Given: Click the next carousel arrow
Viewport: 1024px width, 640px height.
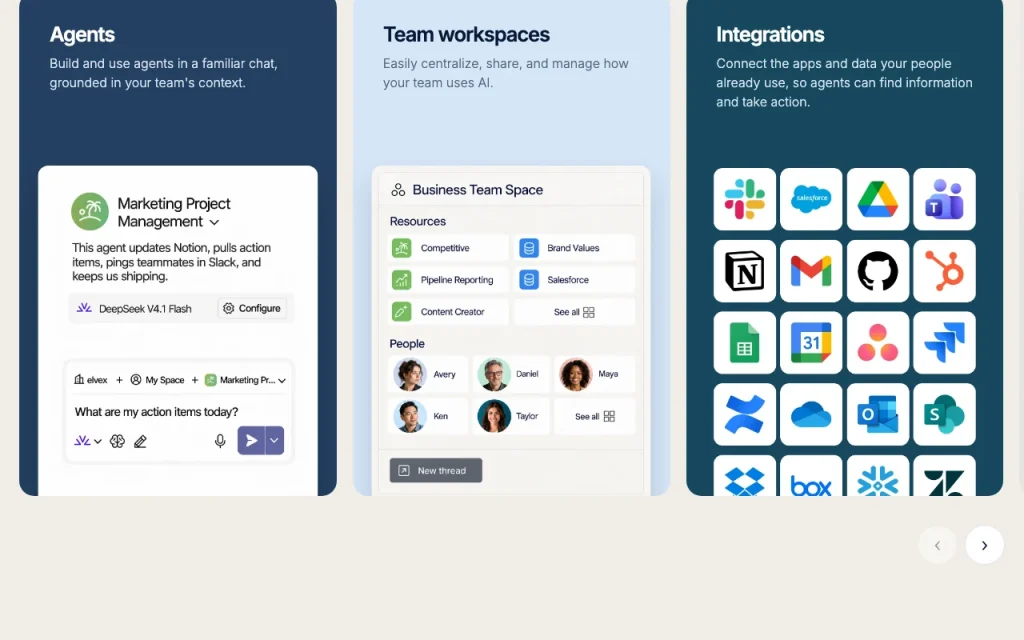Looking at the screenshot, I should tap(984, 545).
